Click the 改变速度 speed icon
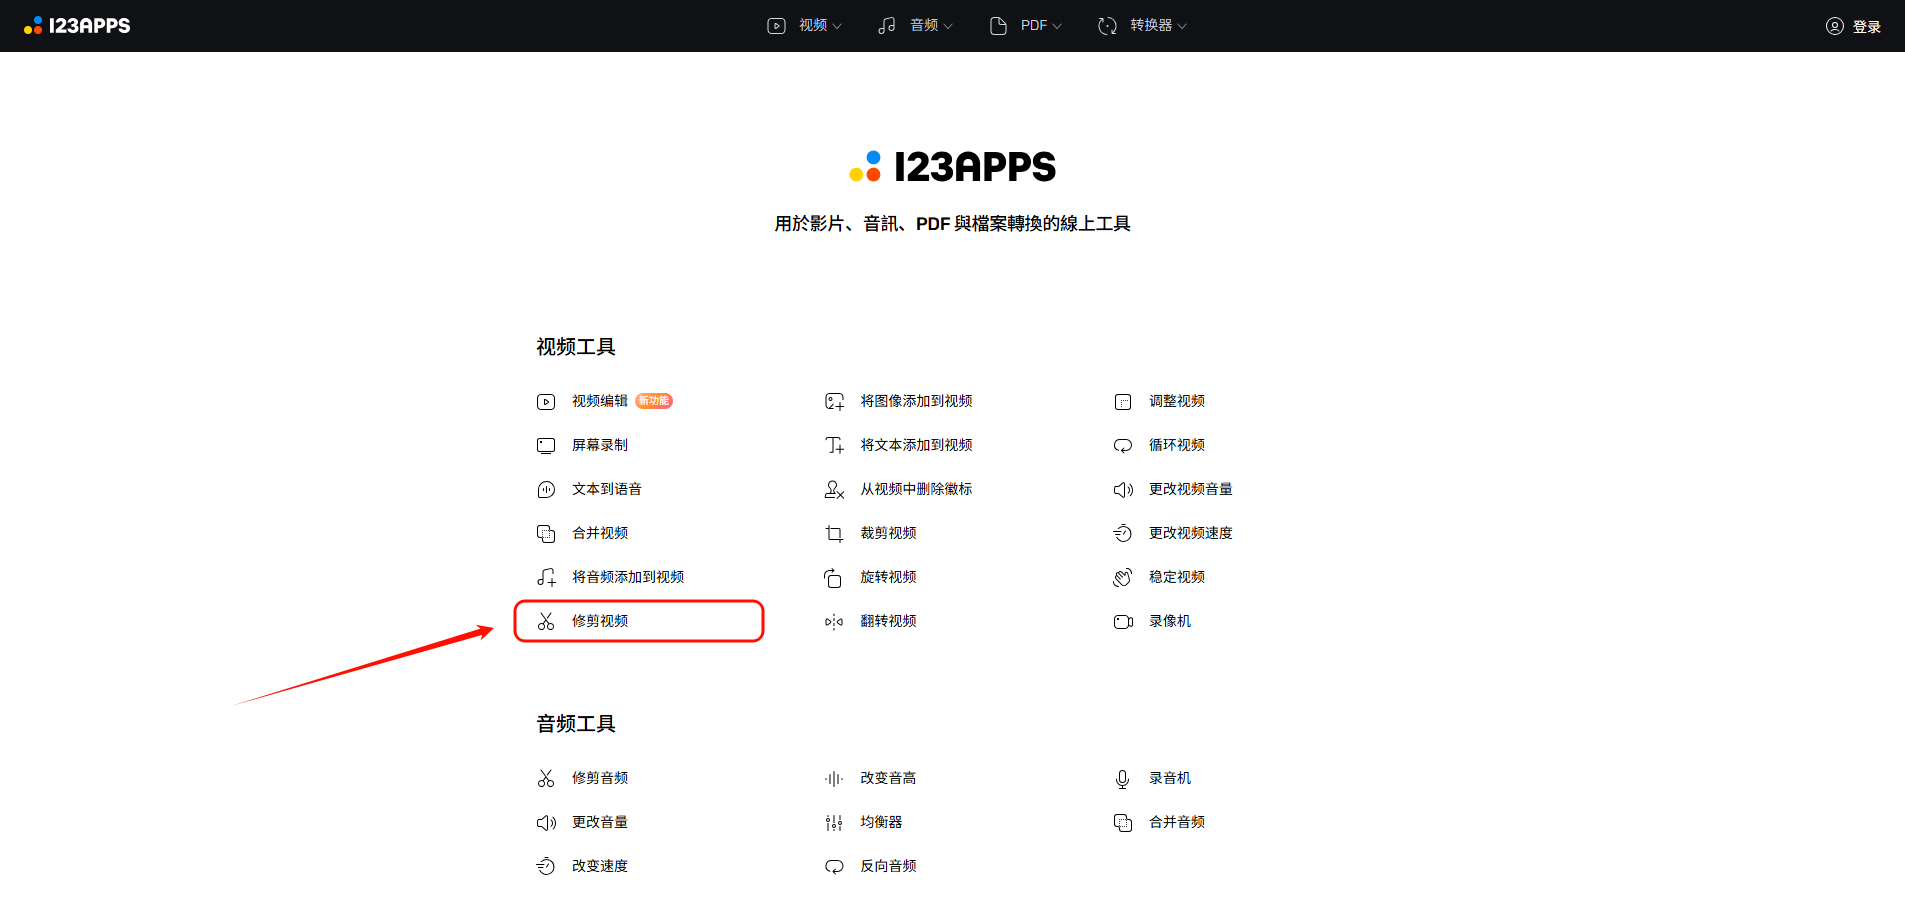 (546, 867)
